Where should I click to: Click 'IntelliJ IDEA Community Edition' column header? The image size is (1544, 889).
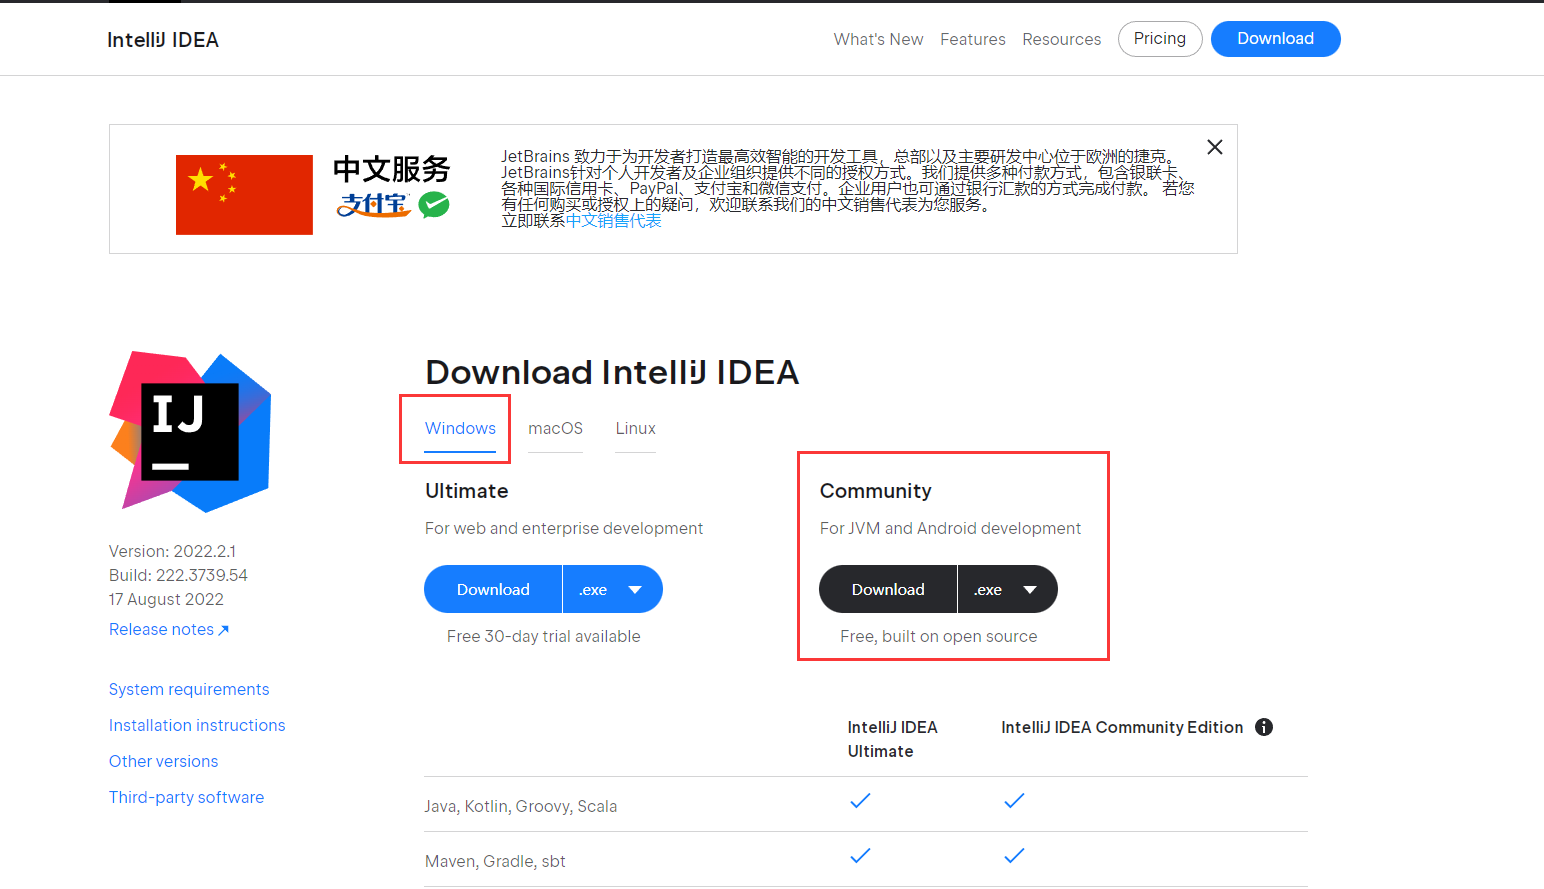[1122, 727]
